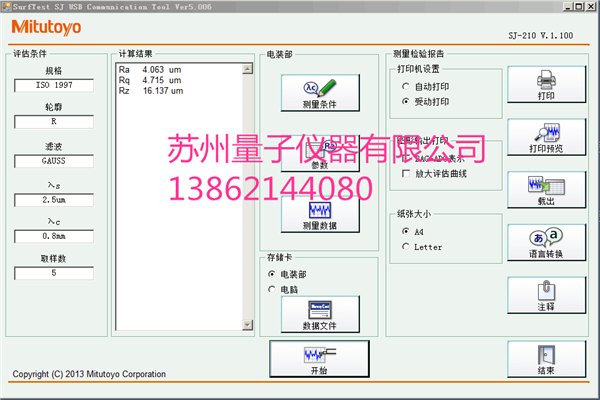The height and width of the screenshot is (400, 600).
Task: Open 数据文件 data file button
Action: pos(320,314)
